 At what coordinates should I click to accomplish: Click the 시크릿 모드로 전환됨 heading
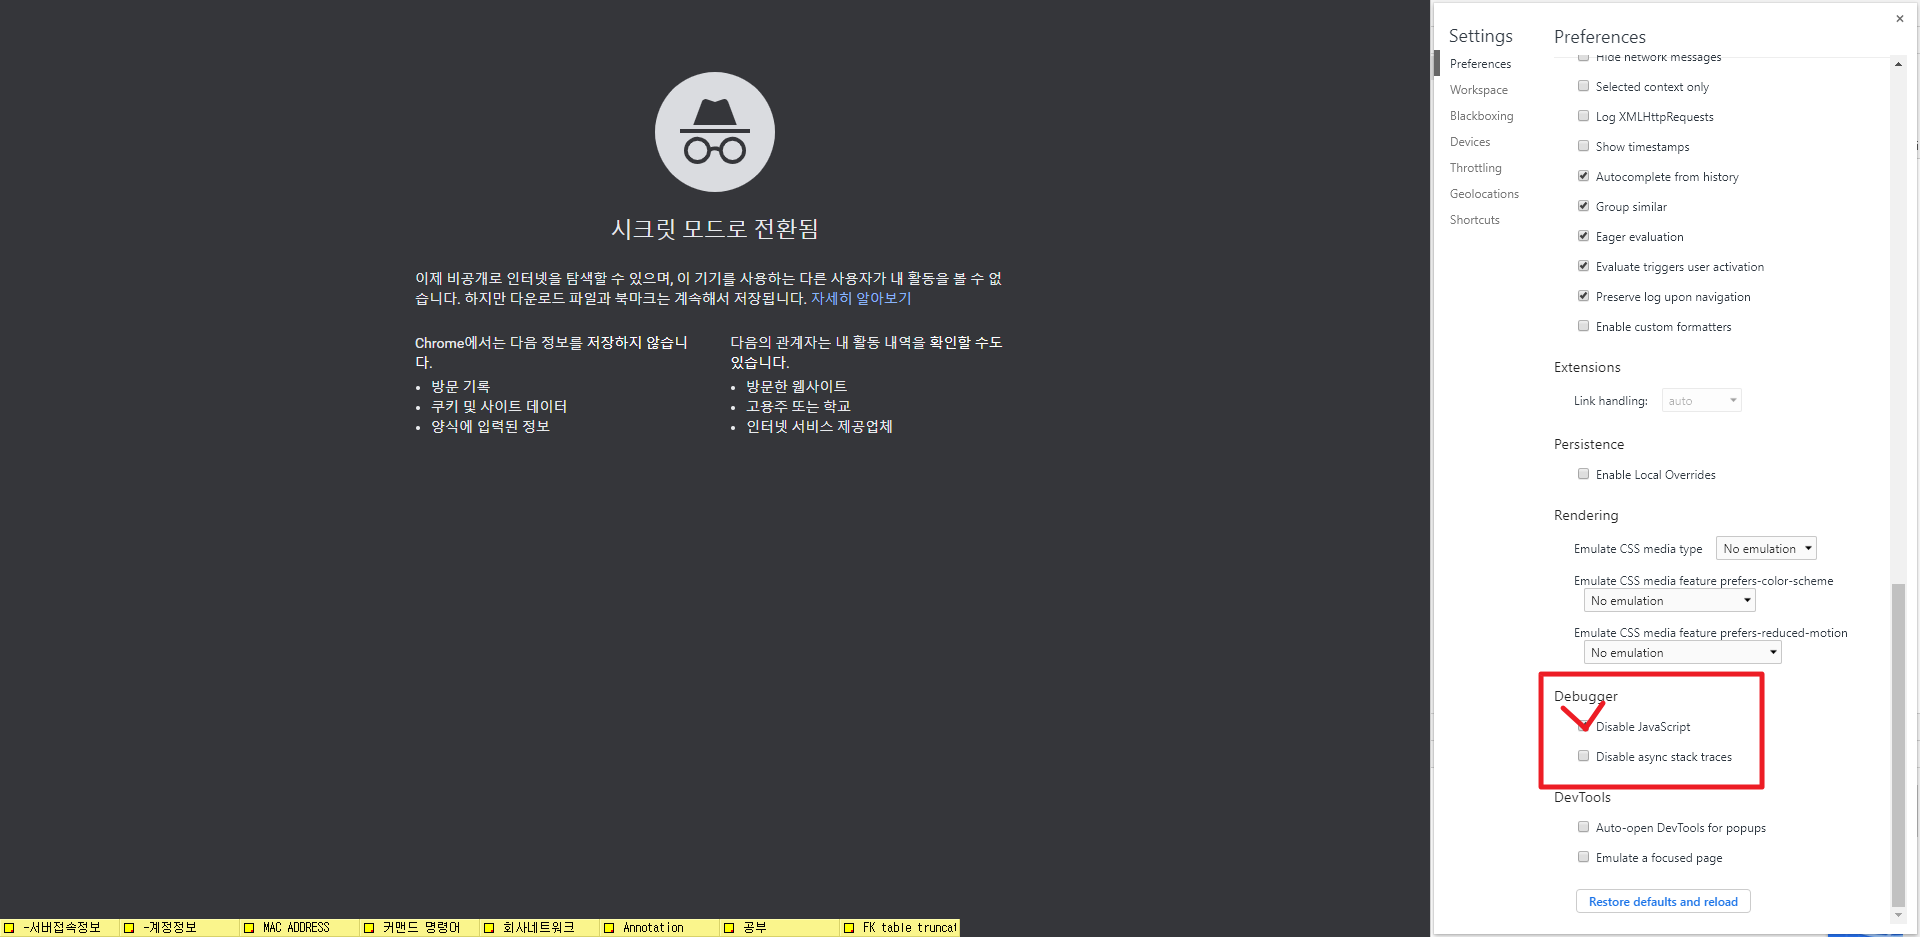(714, 229)
